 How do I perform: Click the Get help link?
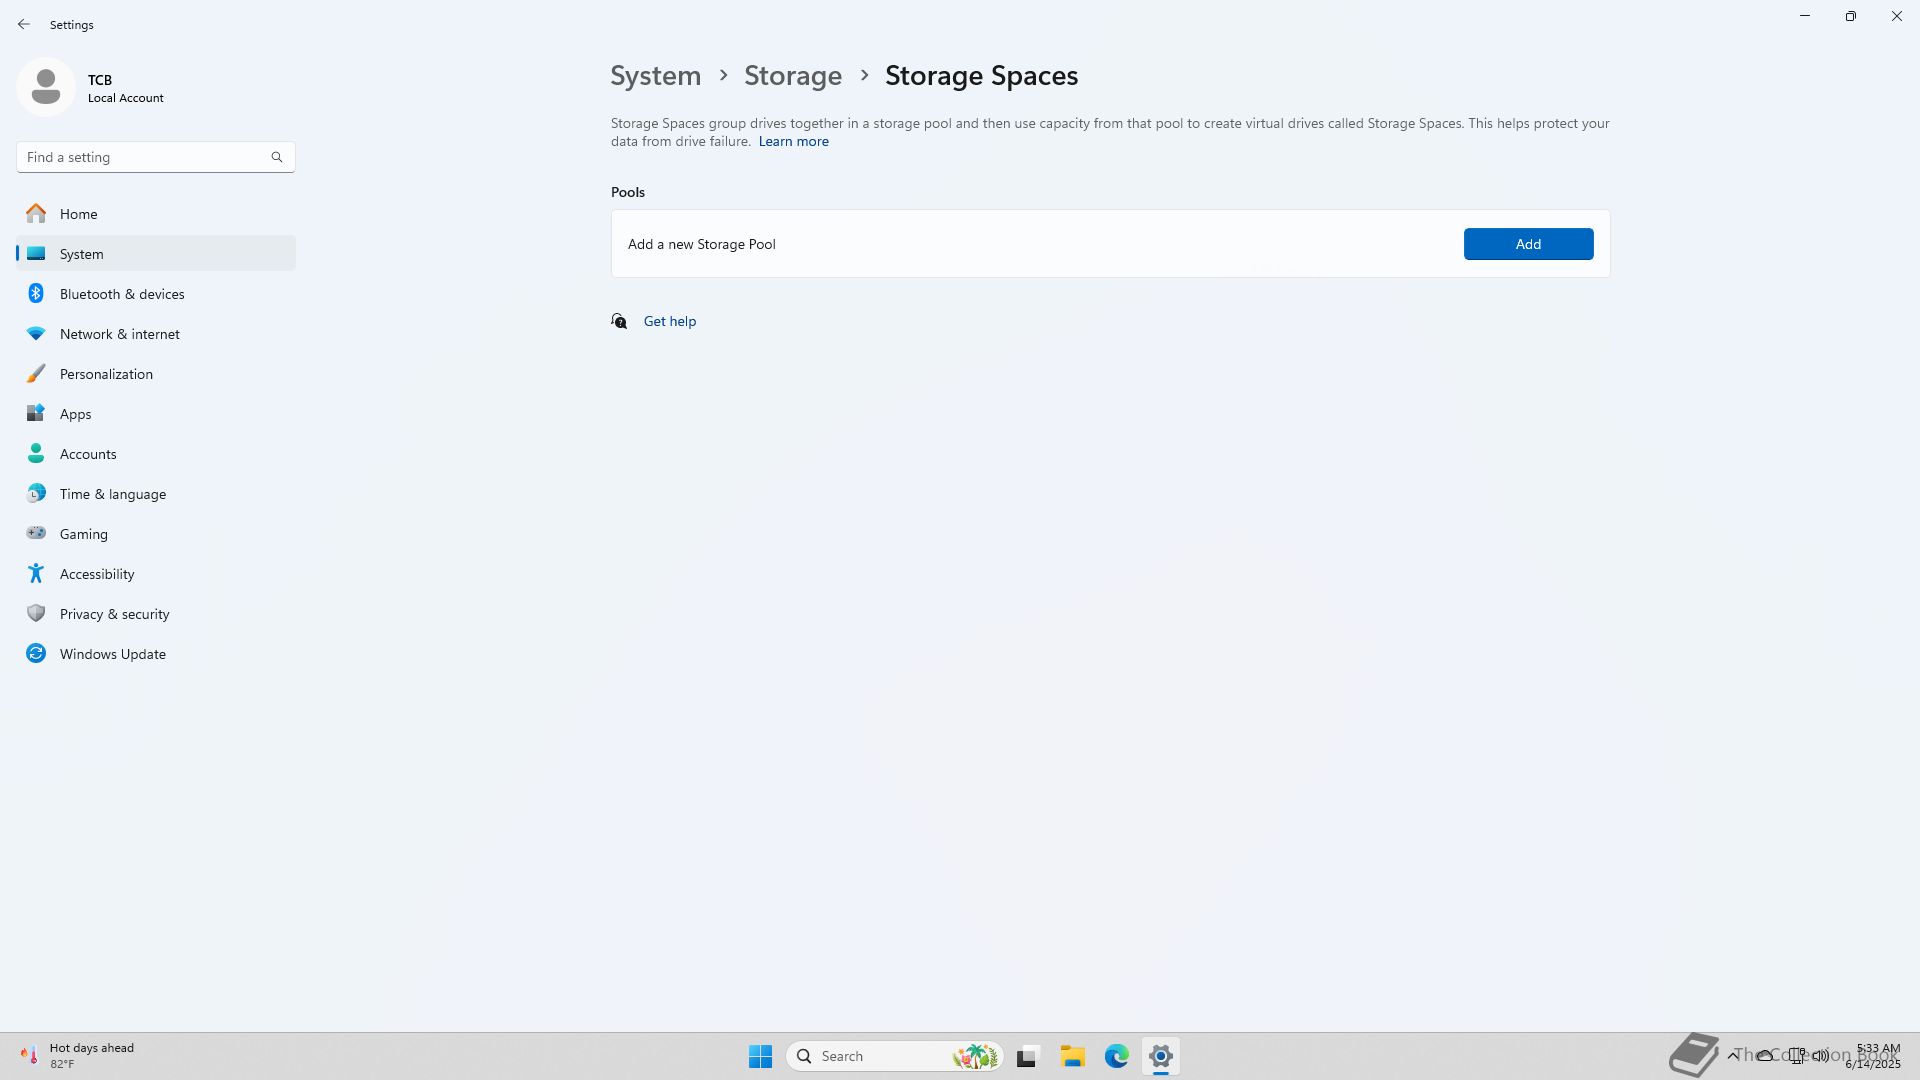coord(669,321)
